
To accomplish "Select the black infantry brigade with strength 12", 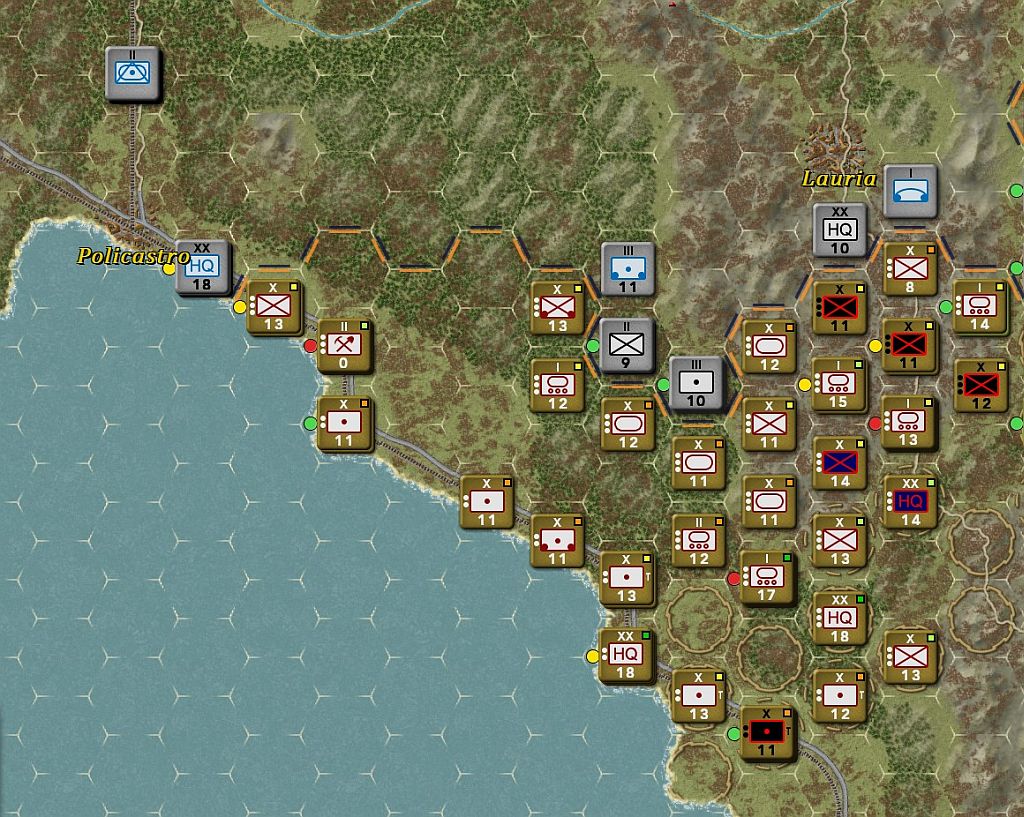I will click(981, 385).
